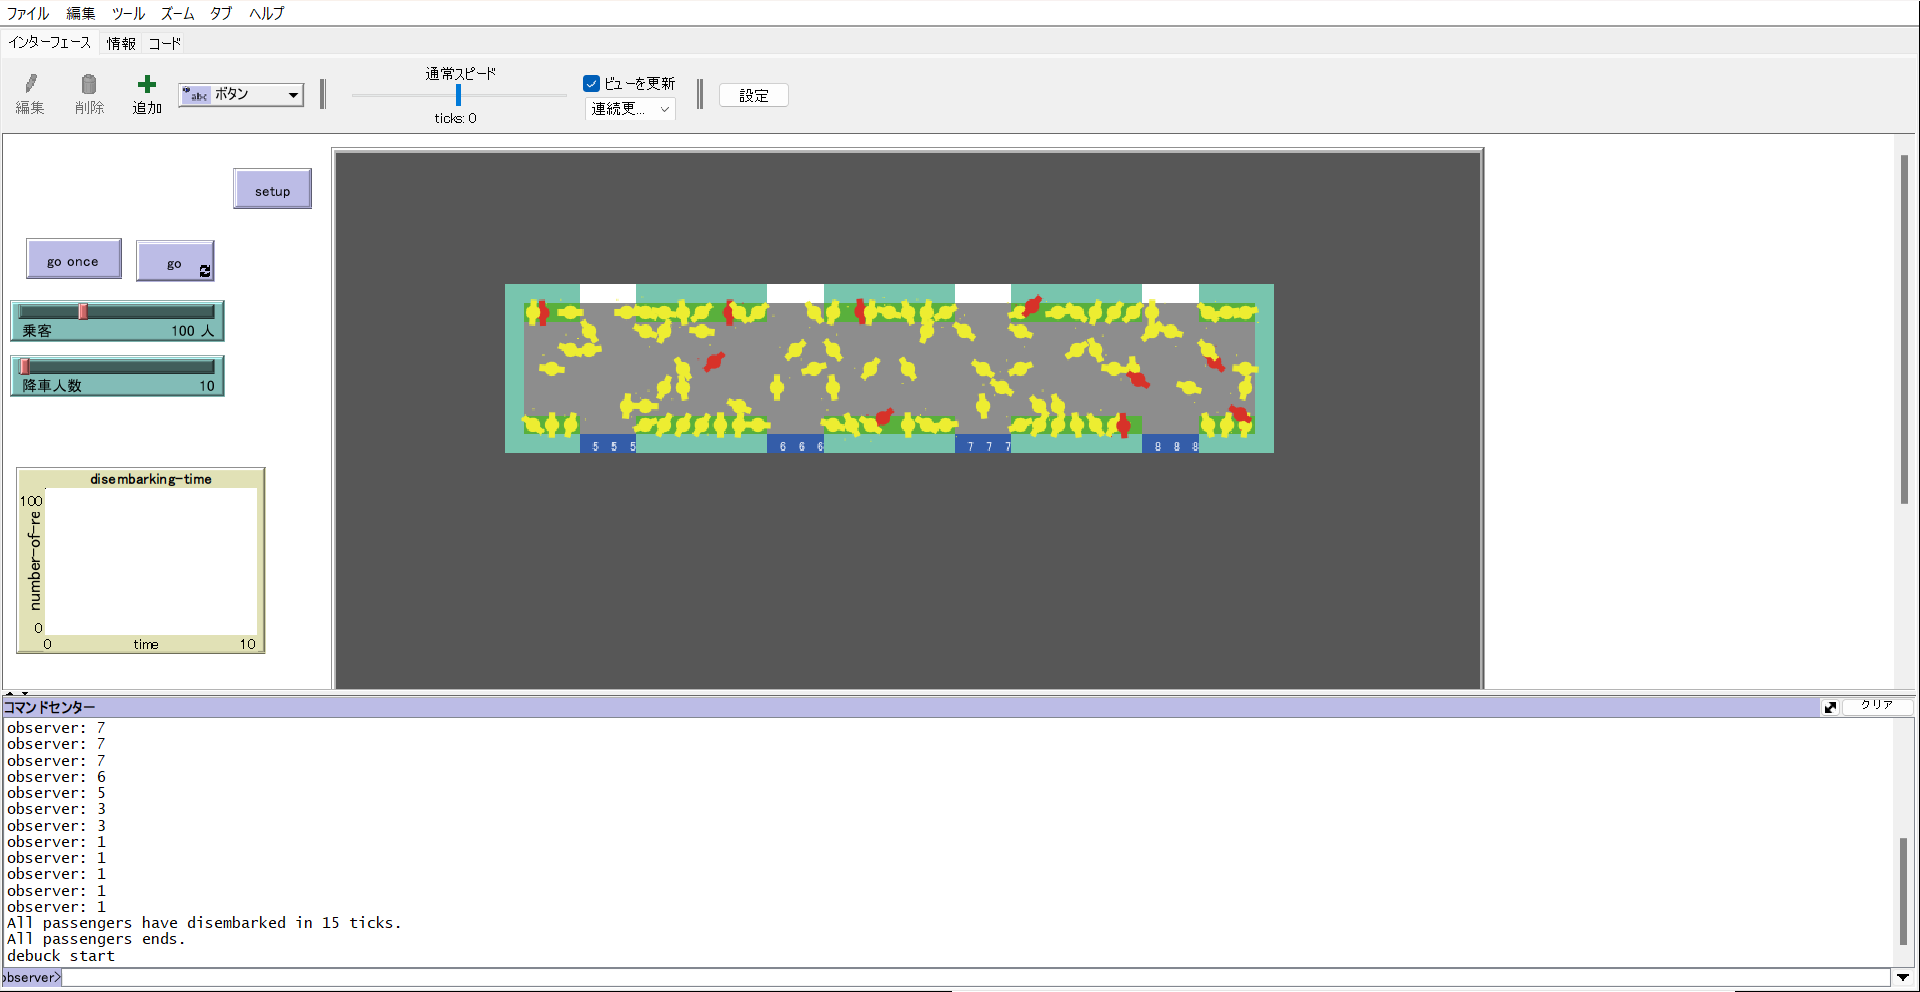Click the 乗客 slider handle
1920x992 pixels.
[83, 312]
